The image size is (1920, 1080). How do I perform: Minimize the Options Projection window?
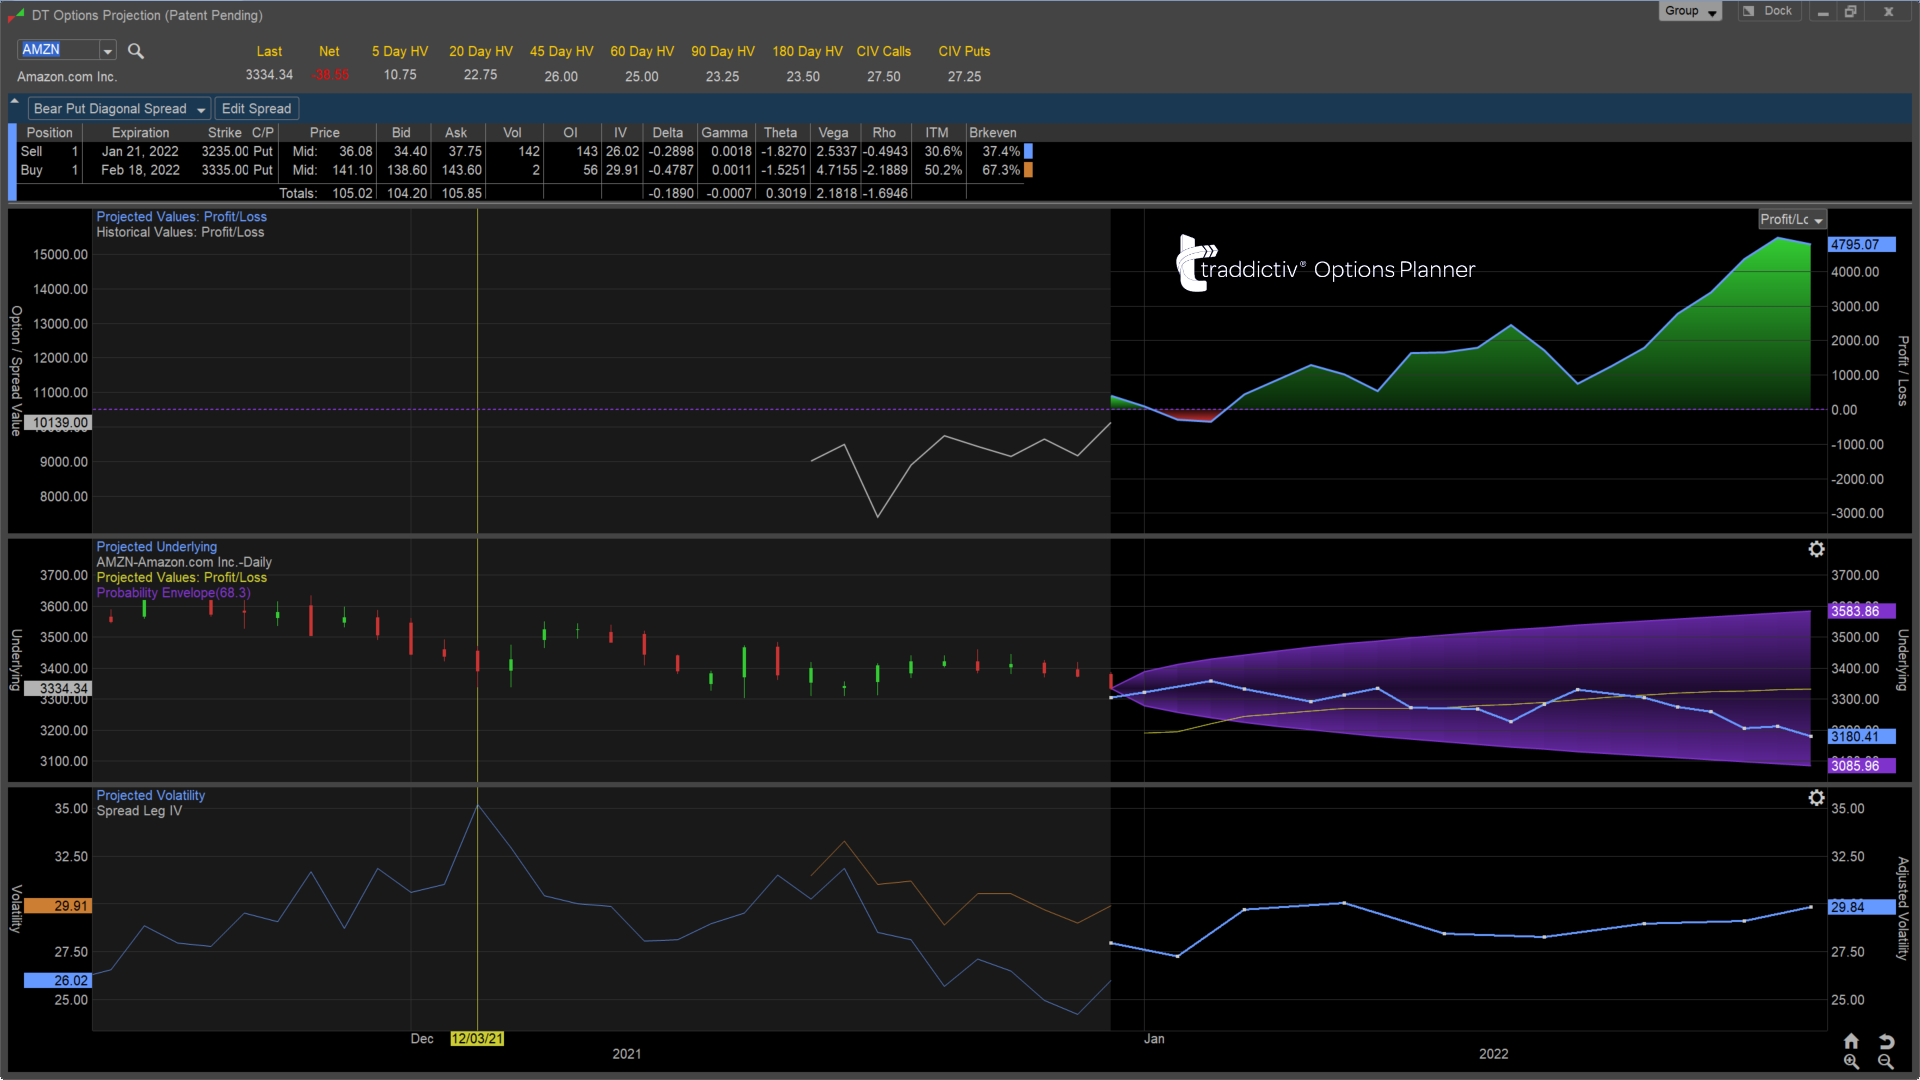1823,12
